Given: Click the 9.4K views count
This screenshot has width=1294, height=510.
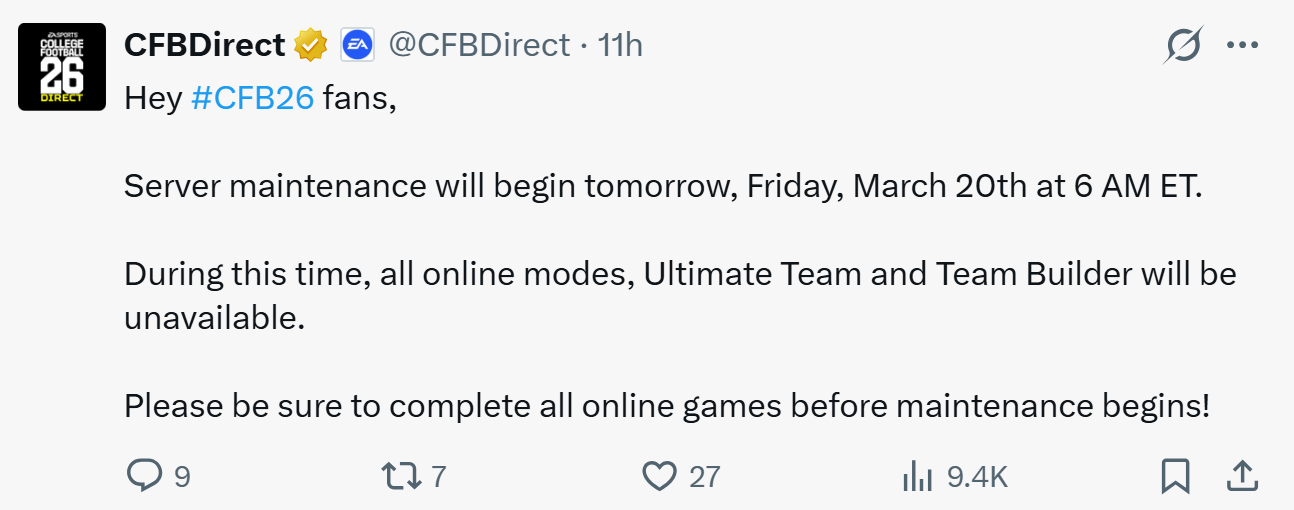Looking at the screenshot, I should click(x=977, y=477).
